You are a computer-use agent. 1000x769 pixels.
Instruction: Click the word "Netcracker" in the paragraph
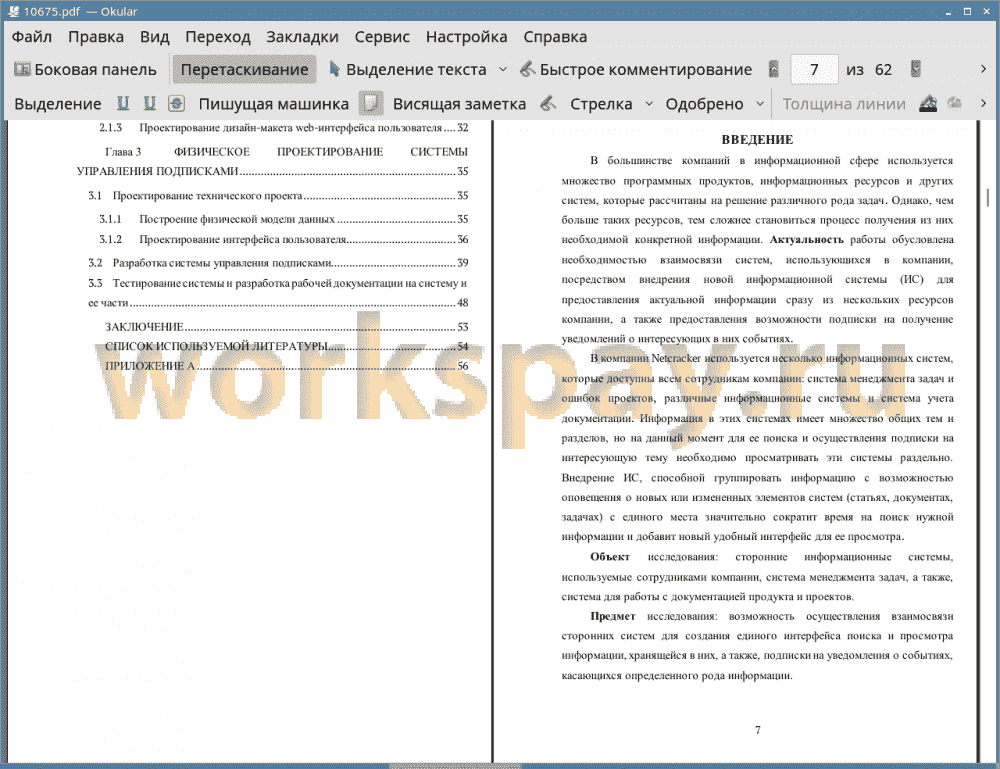pos(676,358)
